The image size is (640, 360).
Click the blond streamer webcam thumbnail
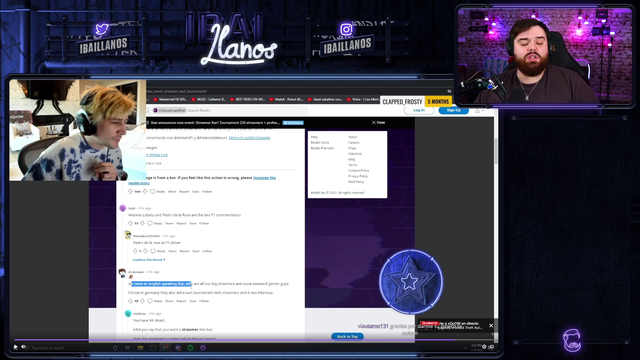click(x=78, y=130)
